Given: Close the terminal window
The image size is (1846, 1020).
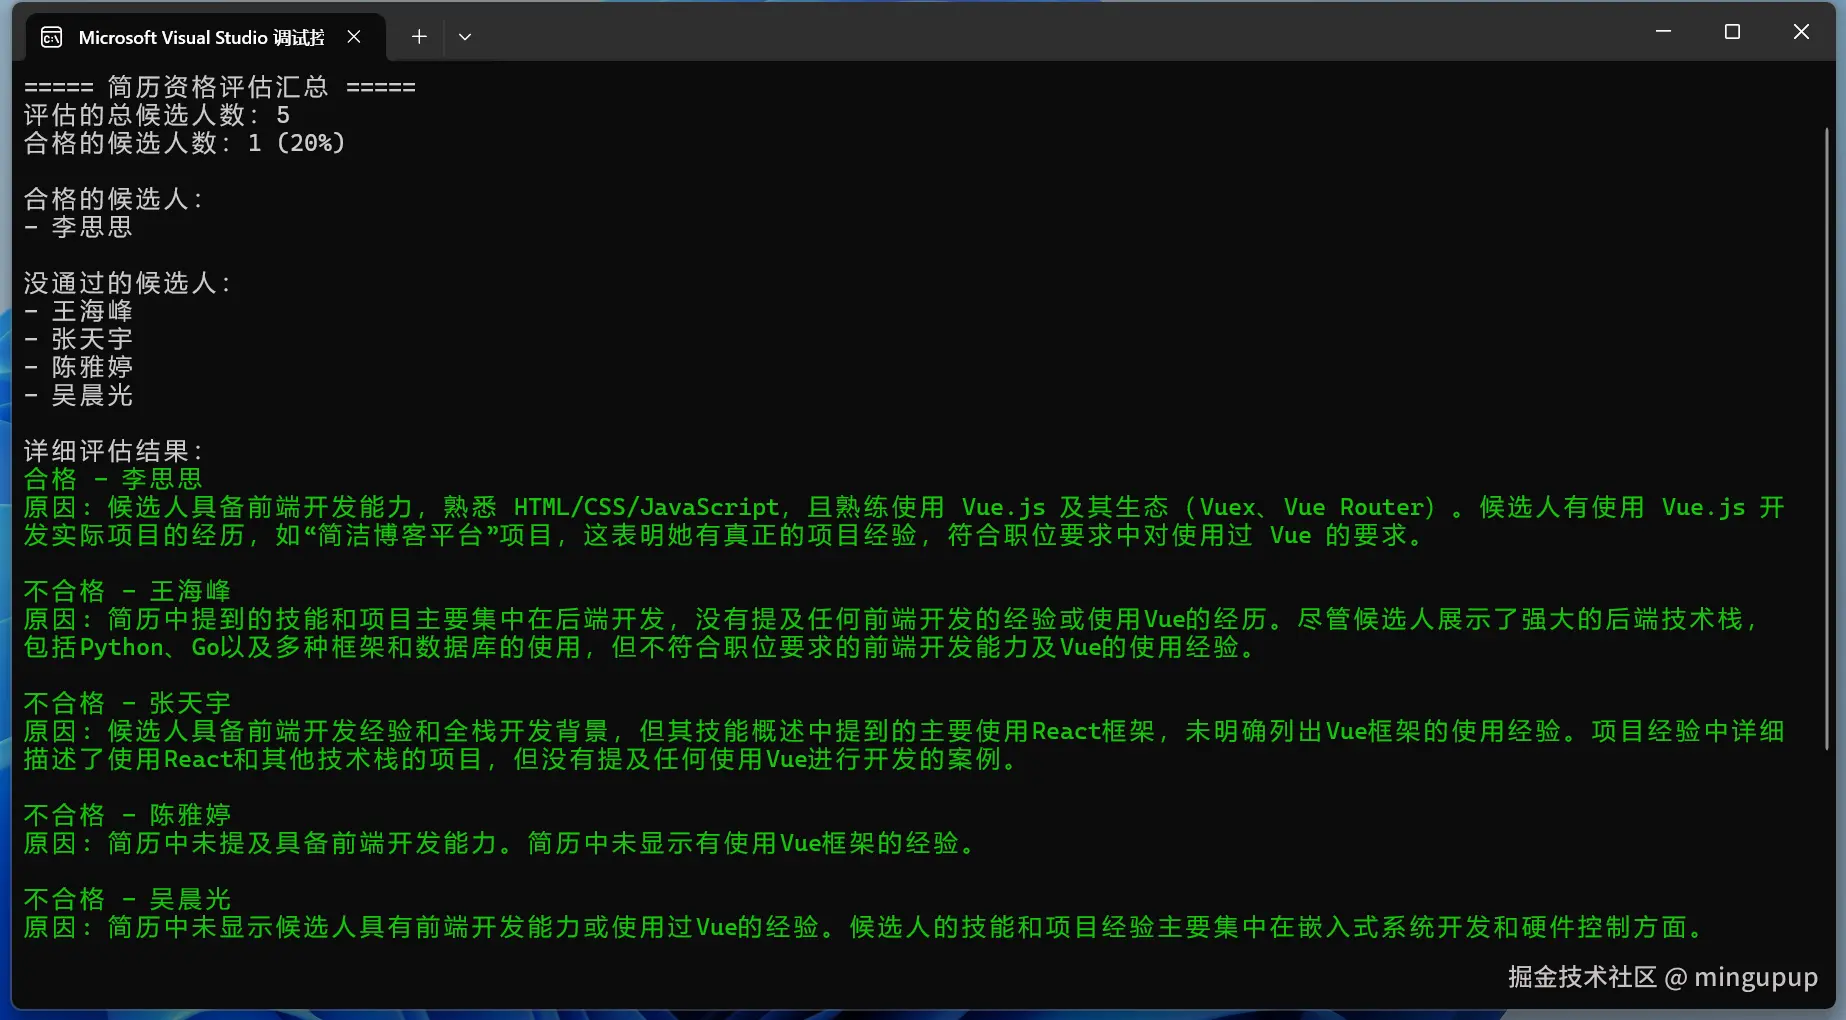Looking at the screenshot, I should point(1800,31).
